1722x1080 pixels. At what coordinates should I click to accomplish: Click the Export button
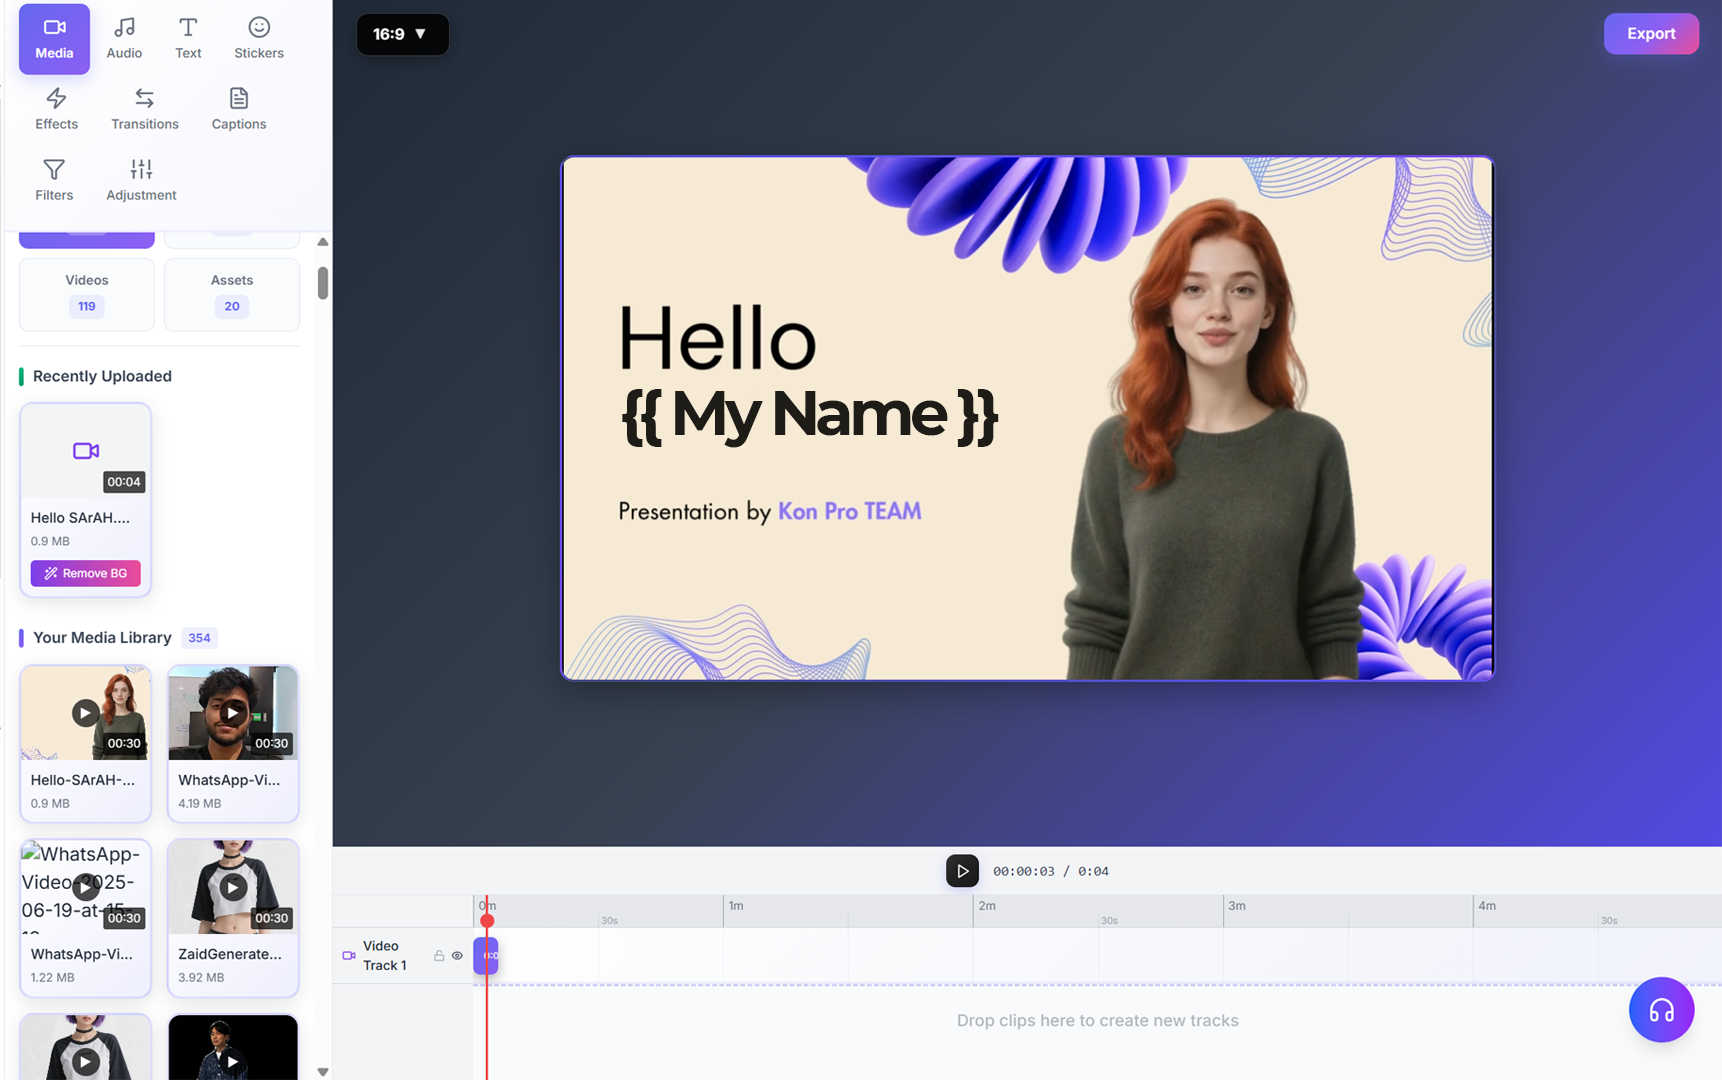pos(1651,33)
